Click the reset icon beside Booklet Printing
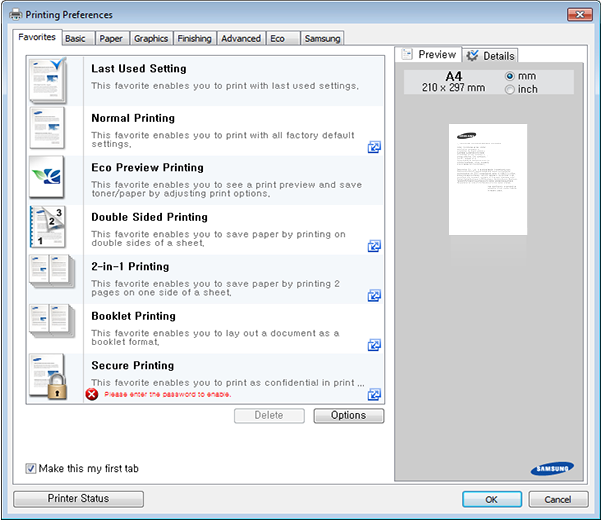Screen dimensions: 601x521 pos(374,345)
